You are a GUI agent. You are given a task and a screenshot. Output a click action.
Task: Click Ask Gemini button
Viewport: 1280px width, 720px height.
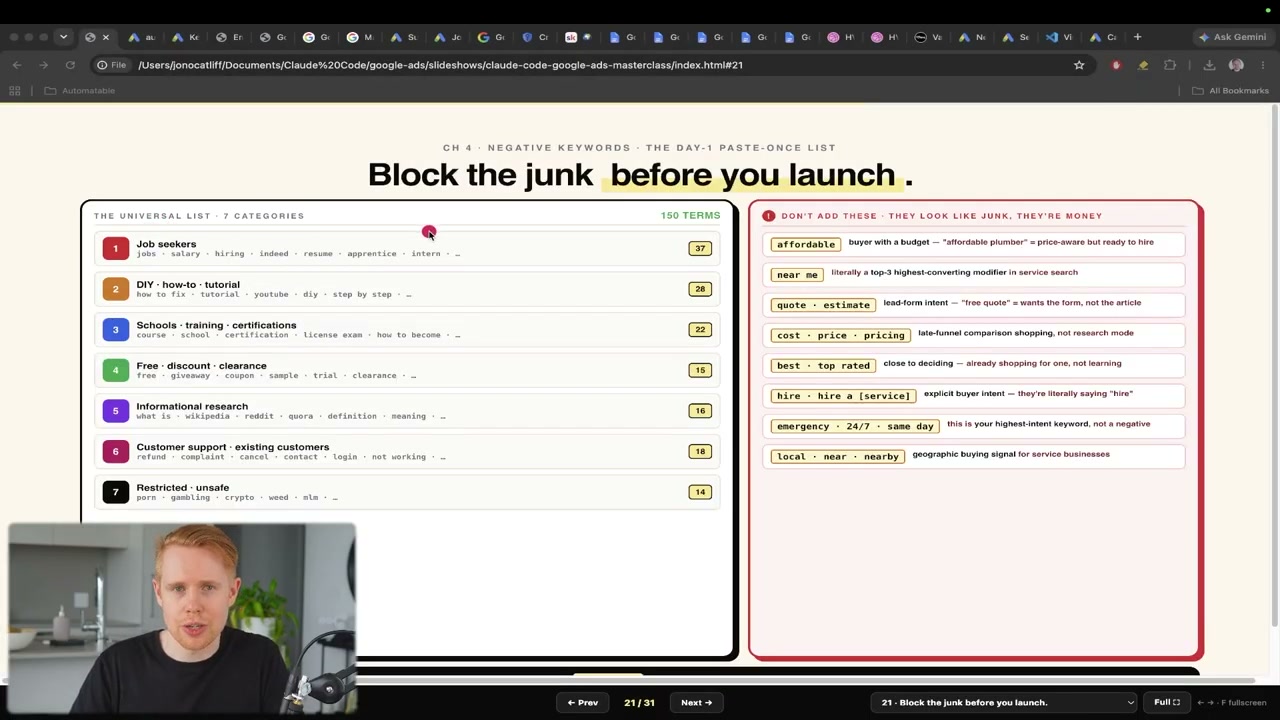(x=1232, y=37)
